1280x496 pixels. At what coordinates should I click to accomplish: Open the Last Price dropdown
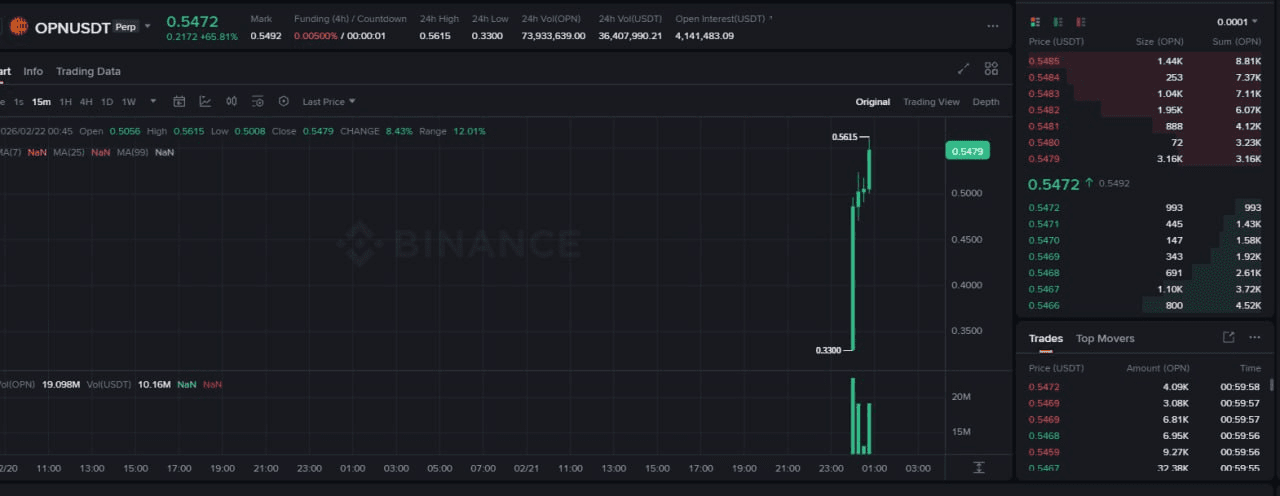[x=329, y=101]
